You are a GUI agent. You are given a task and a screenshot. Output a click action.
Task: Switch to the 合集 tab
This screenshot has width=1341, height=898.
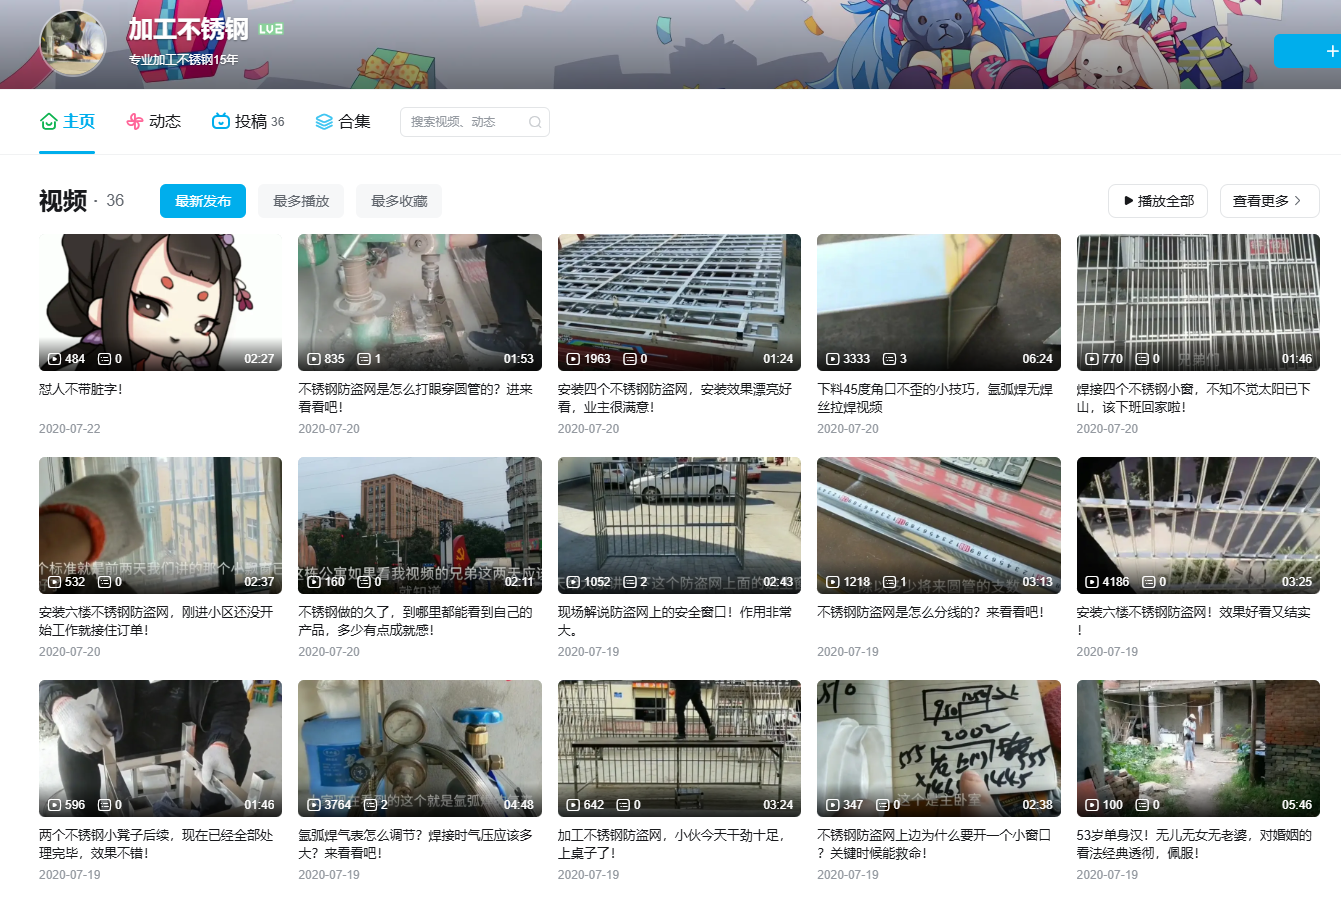click(x=343, y=122)
